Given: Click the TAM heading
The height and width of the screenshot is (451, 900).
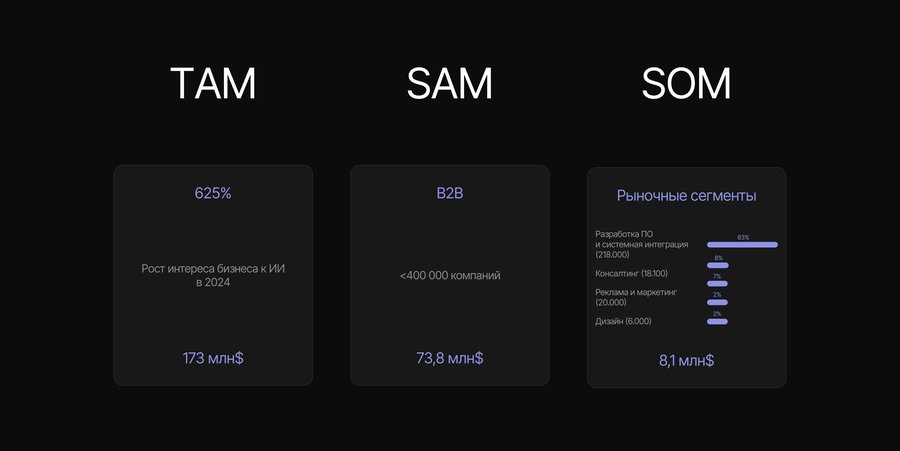Looking at the screenshot, I should pyautogui.click(x=213, y=86).
